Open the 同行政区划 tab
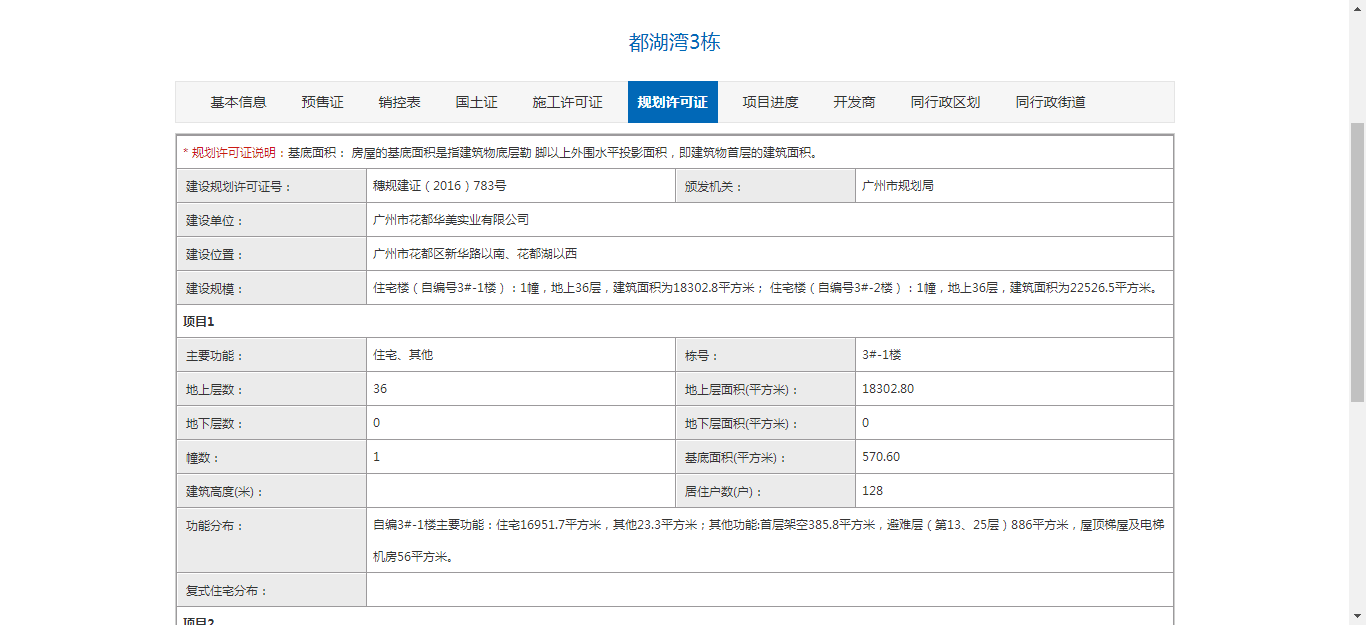The image size is (1366, 625). [x=945, y=102]
